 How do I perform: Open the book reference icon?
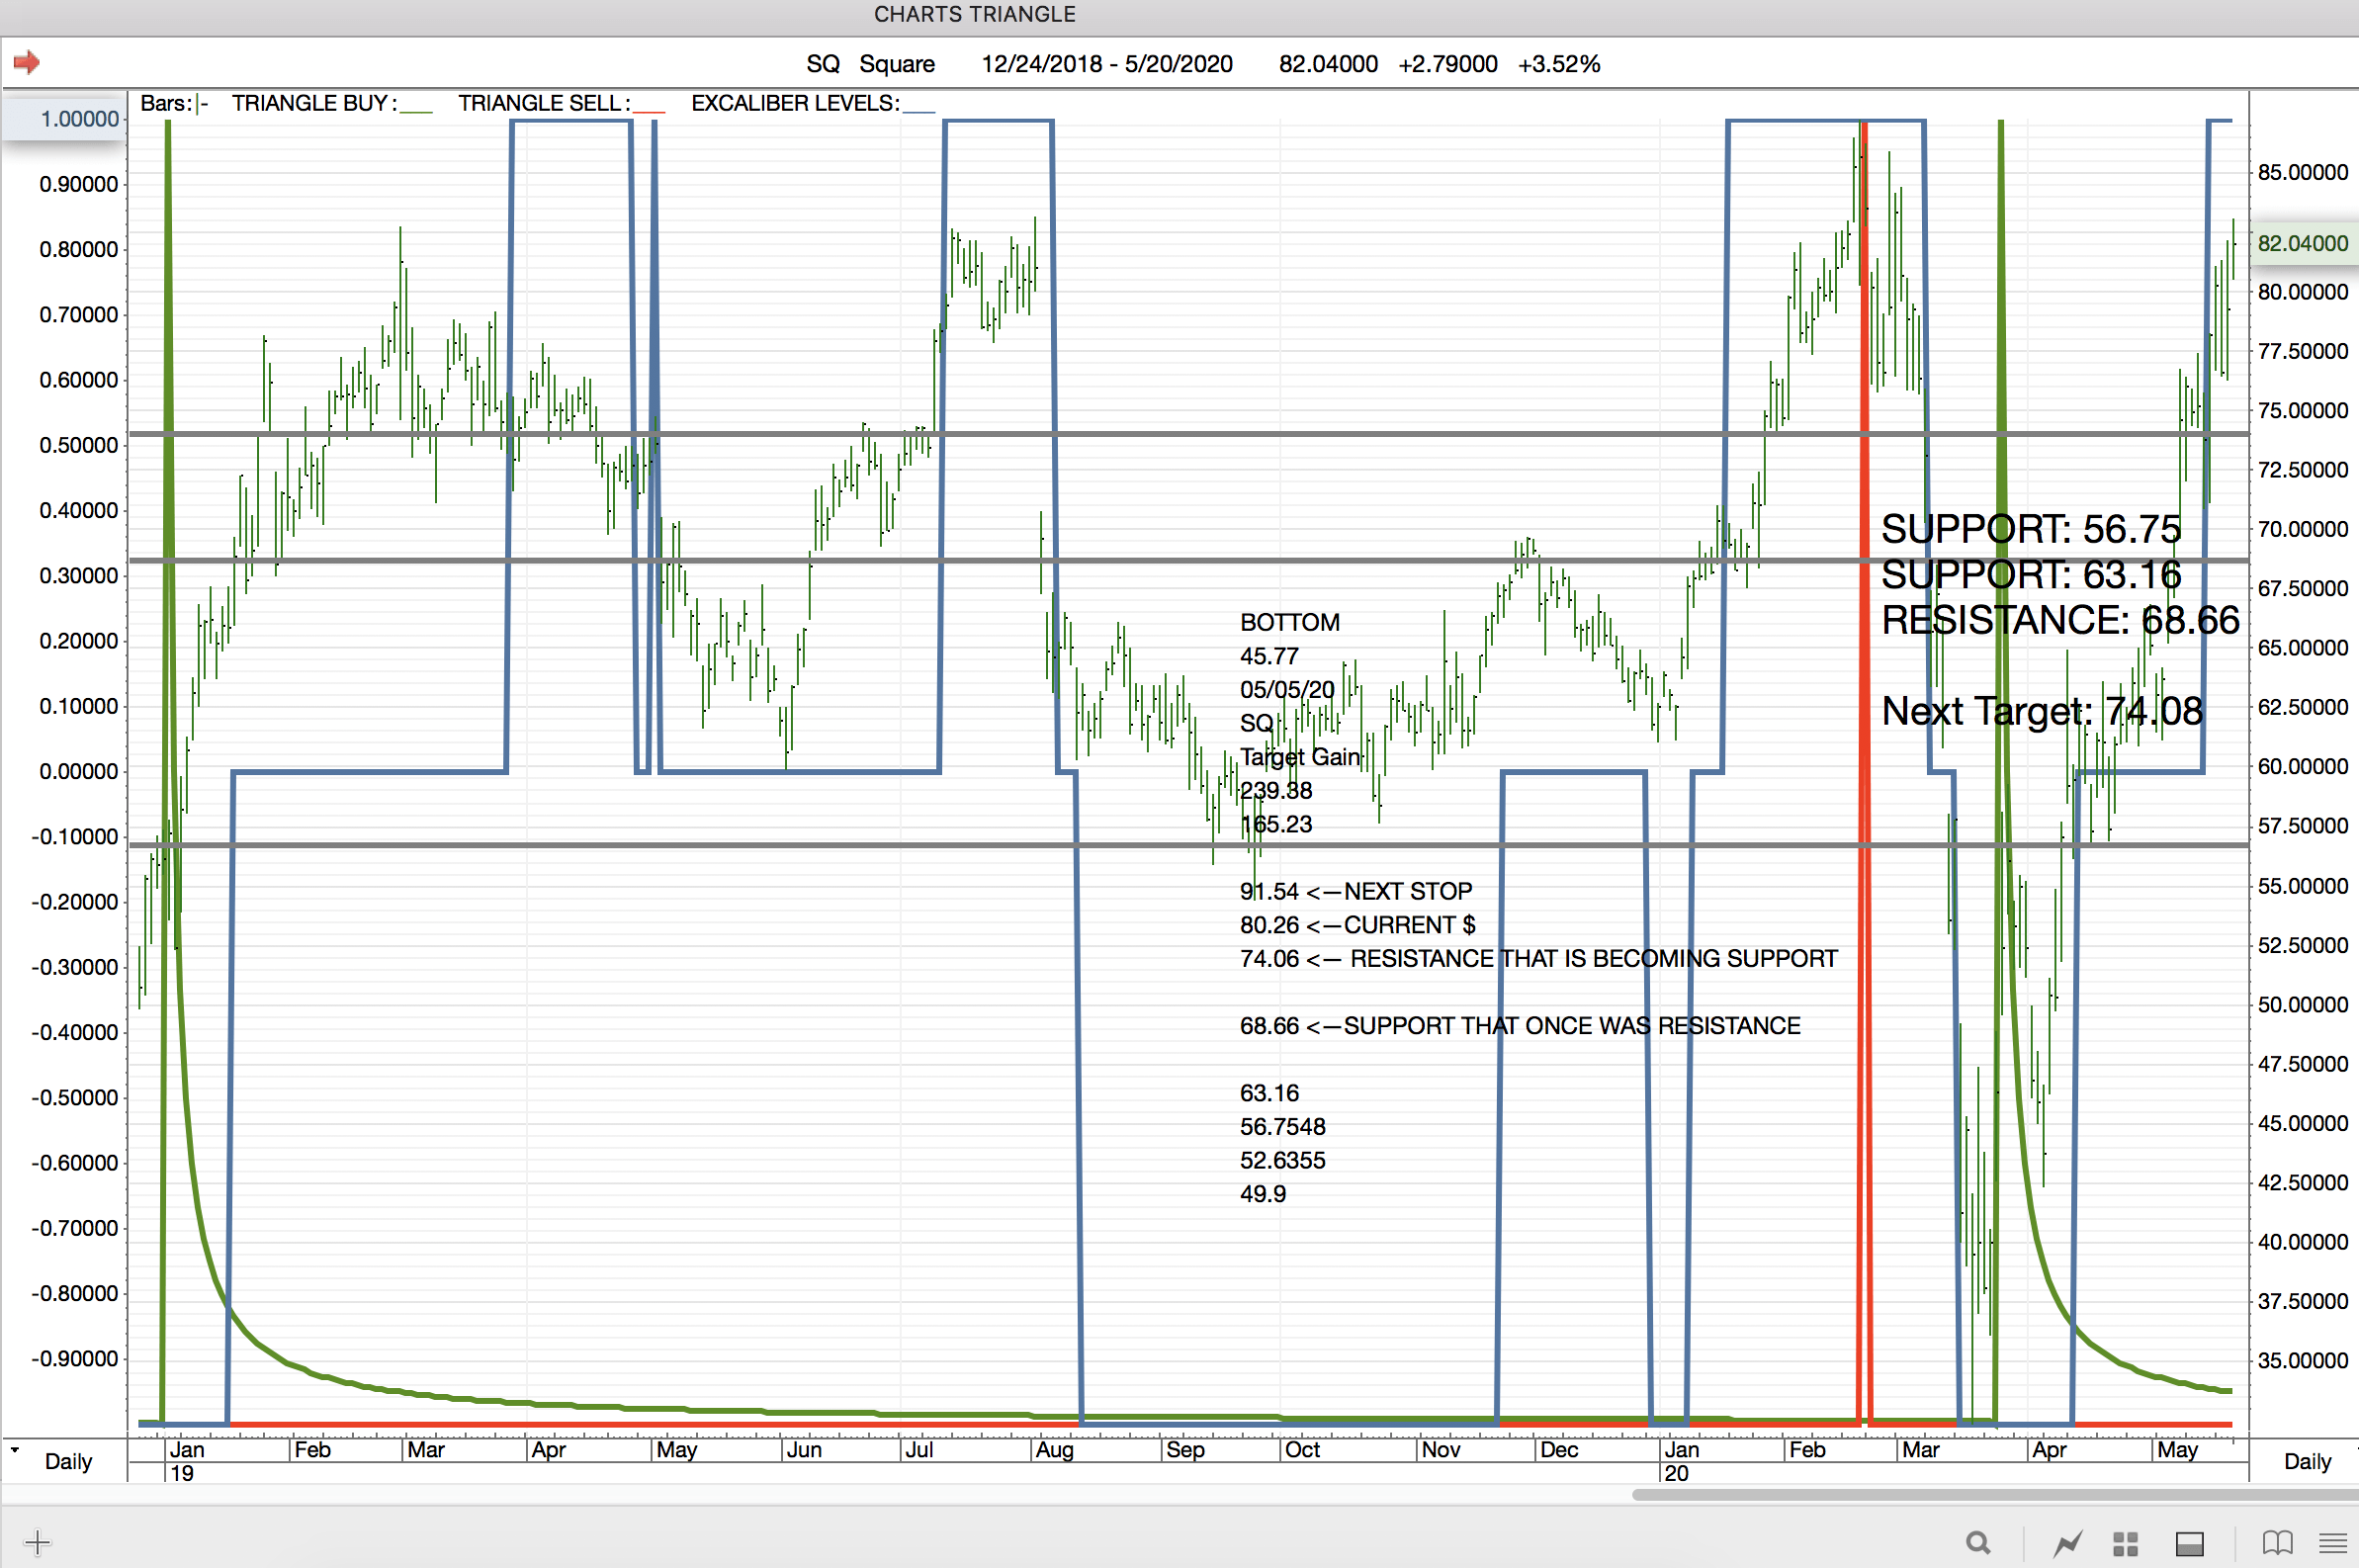2277,1543
